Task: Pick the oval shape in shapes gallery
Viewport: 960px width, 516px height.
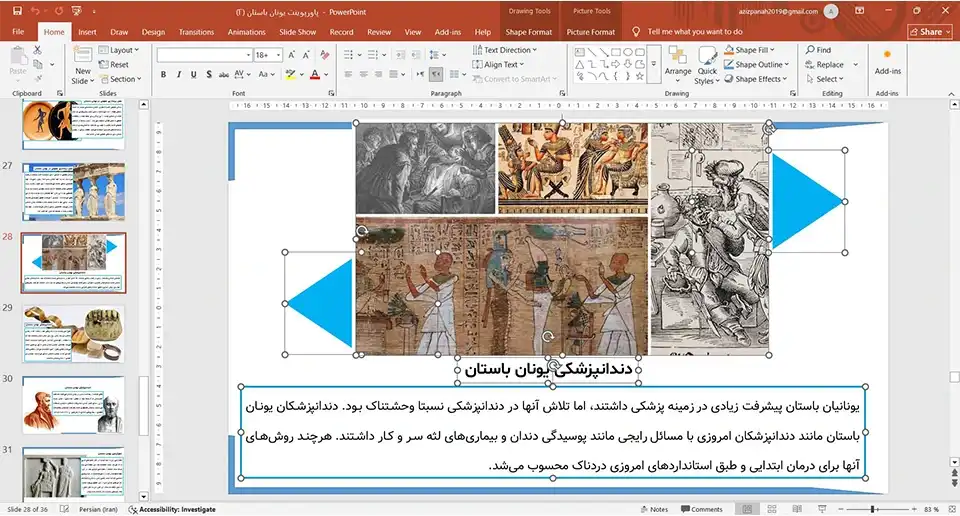Action: pos(628,53)
